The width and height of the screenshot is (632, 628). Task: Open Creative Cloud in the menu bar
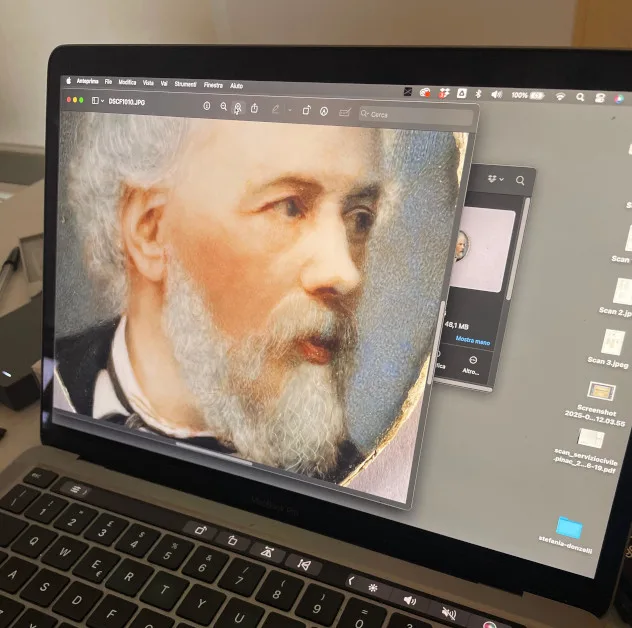click(425, 93)
